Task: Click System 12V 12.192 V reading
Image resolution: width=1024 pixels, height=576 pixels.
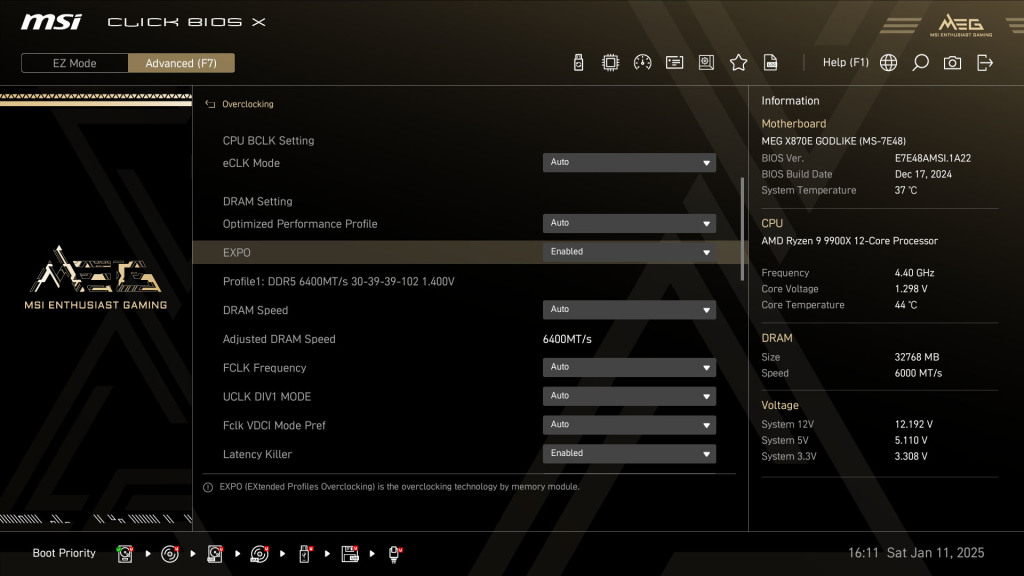Action: [914, 424]
